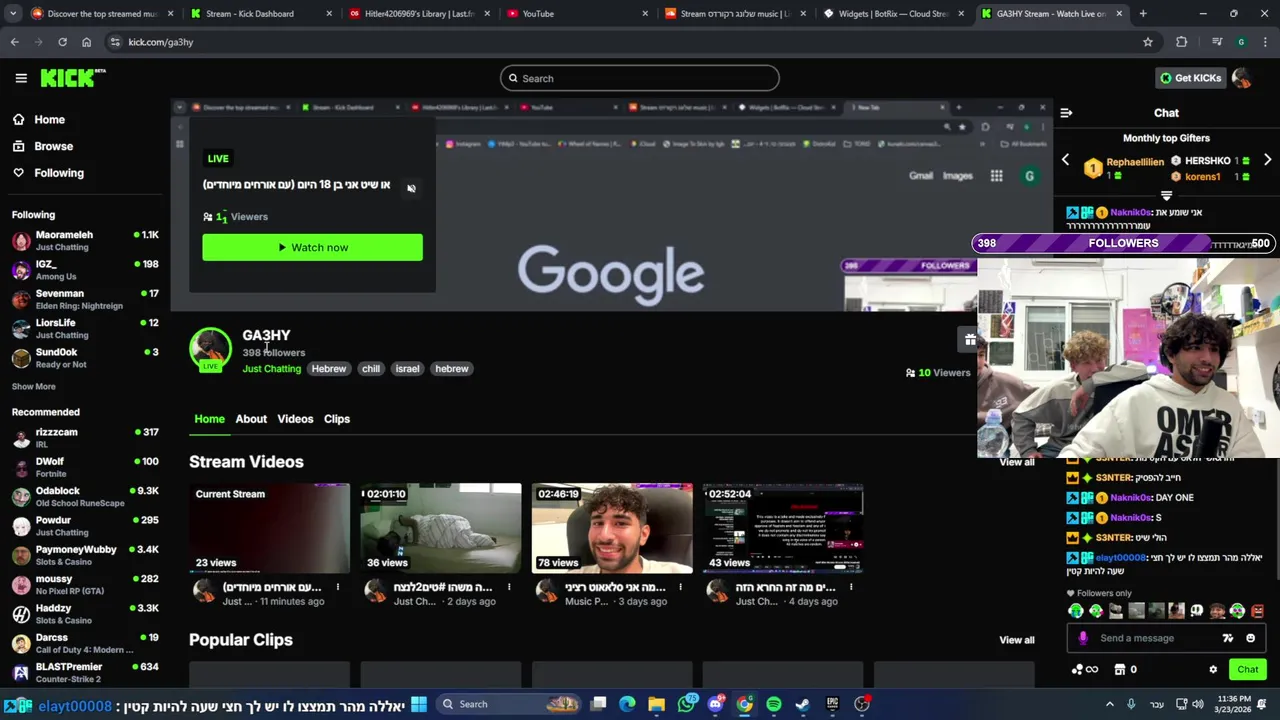Image resolution: width=1280 pixels, height=720 pixels.
Task: Open Chrome extensions puzzle icon
Action: click(1182, 42)
